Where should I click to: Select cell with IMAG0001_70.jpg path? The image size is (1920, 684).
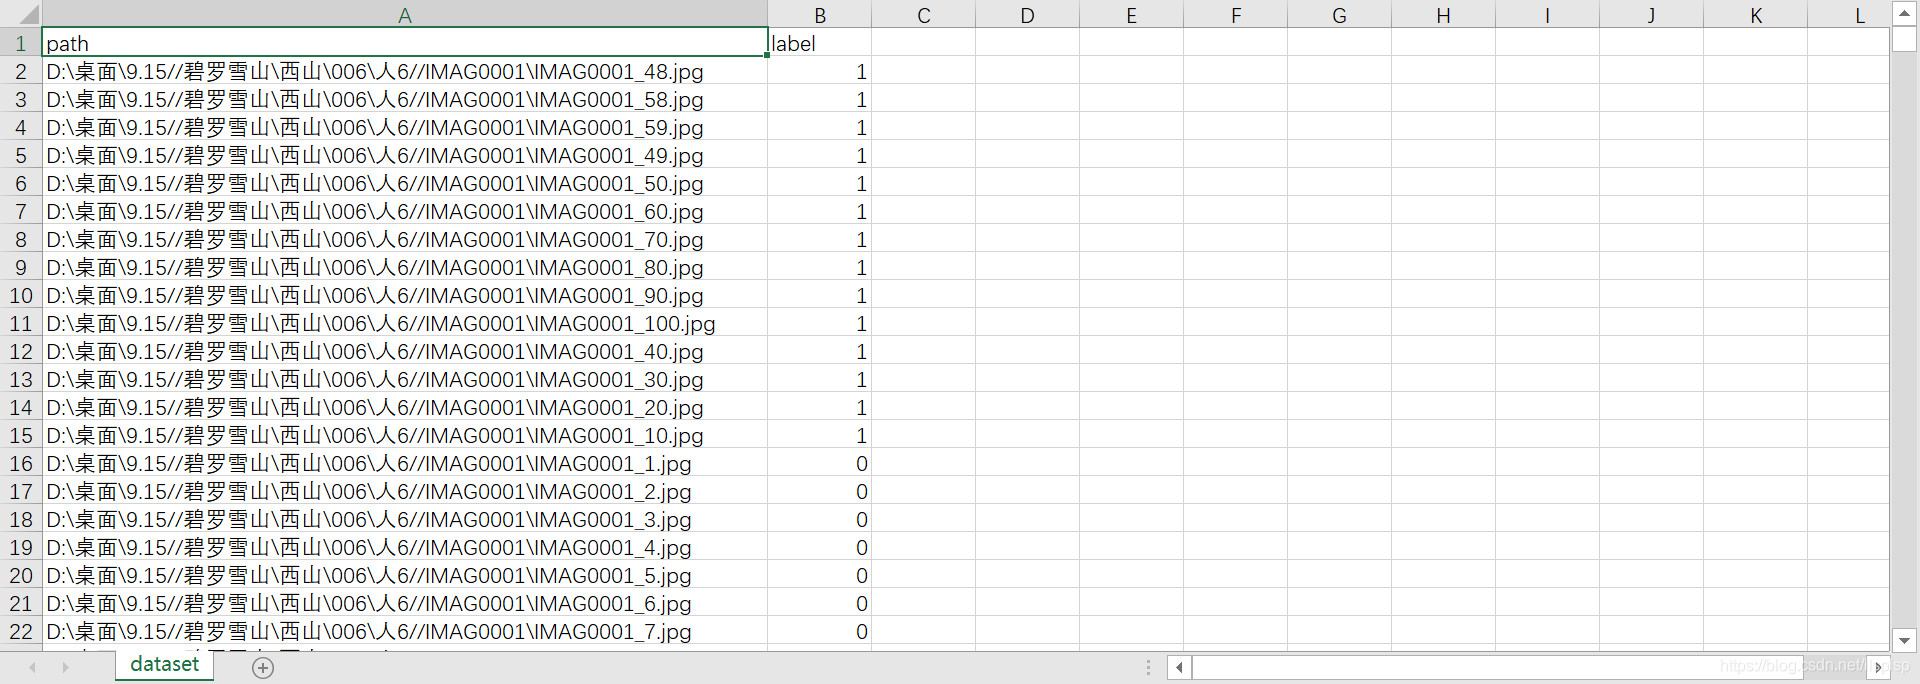405,239
